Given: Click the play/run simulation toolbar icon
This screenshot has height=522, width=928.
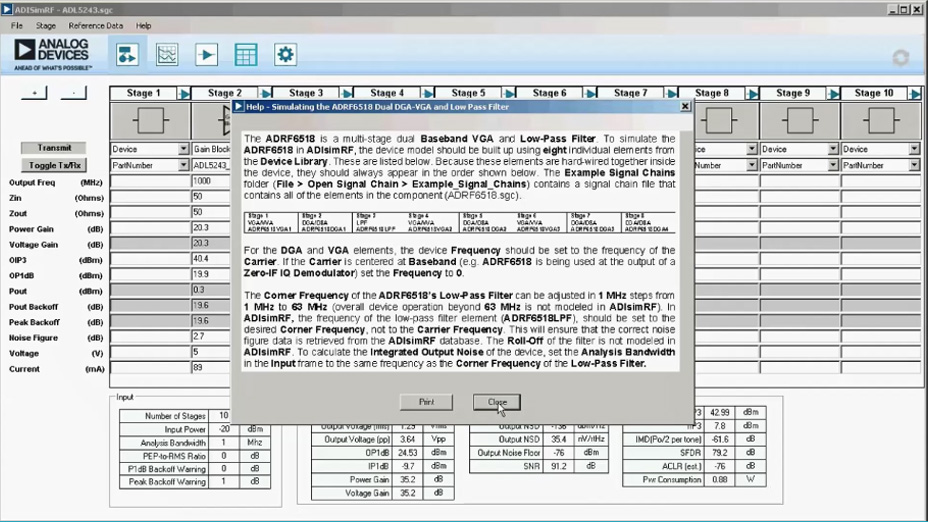Looking at the screenshot, I should point(207,54).
